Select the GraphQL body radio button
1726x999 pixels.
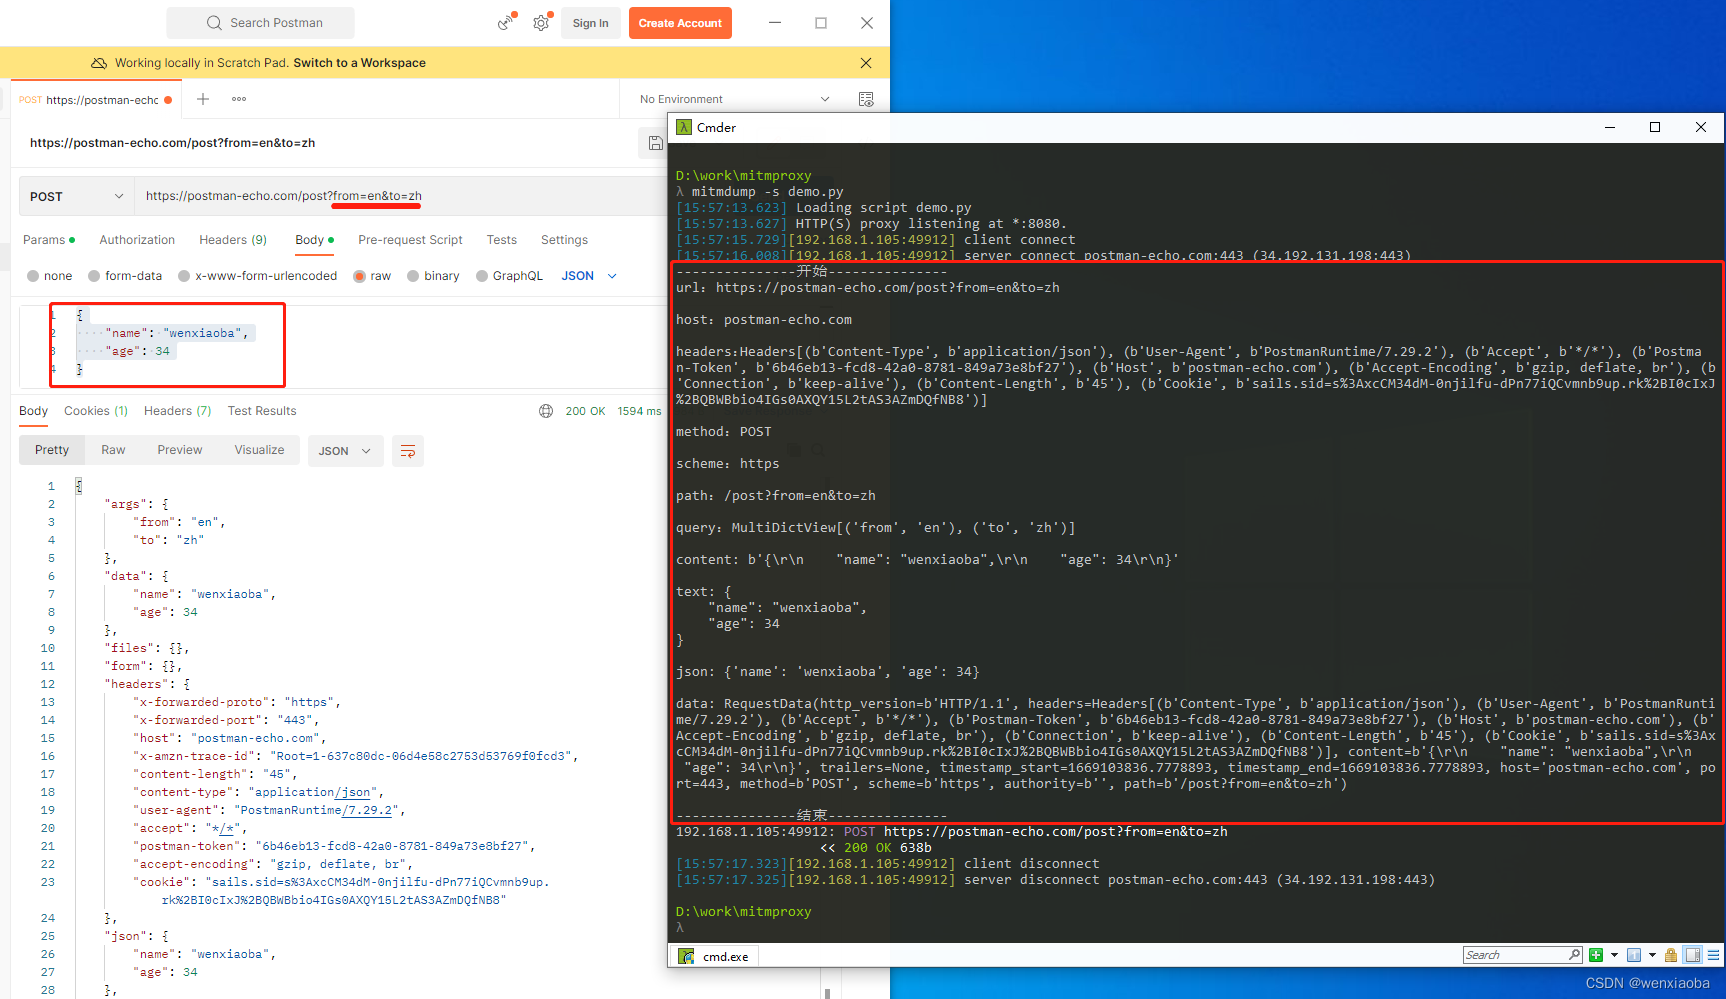[482, 276]
